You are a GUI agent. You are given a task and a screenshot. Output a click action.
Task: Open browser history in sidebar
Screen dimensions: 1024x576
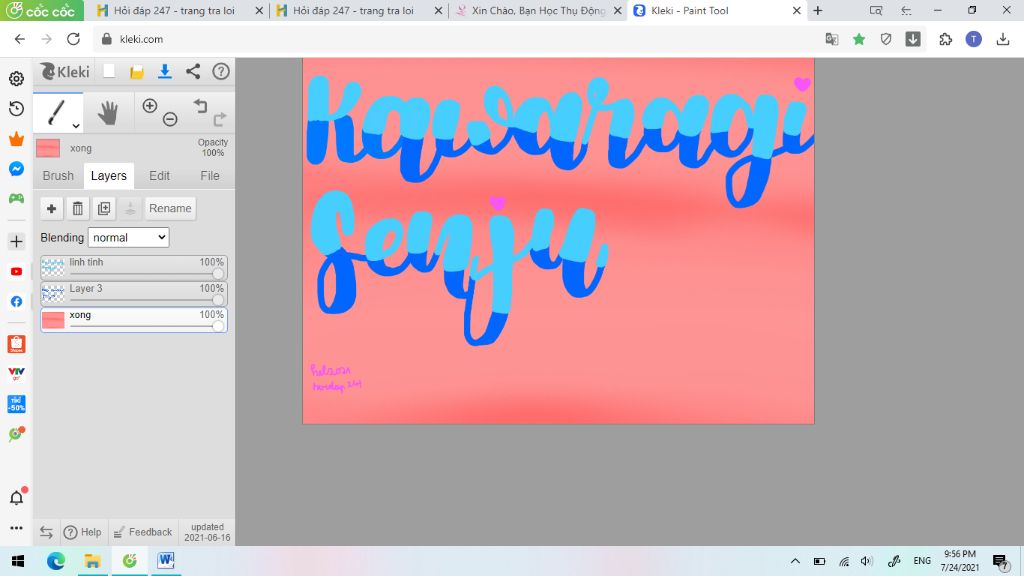pyautogui.click(x=16, y=108)
